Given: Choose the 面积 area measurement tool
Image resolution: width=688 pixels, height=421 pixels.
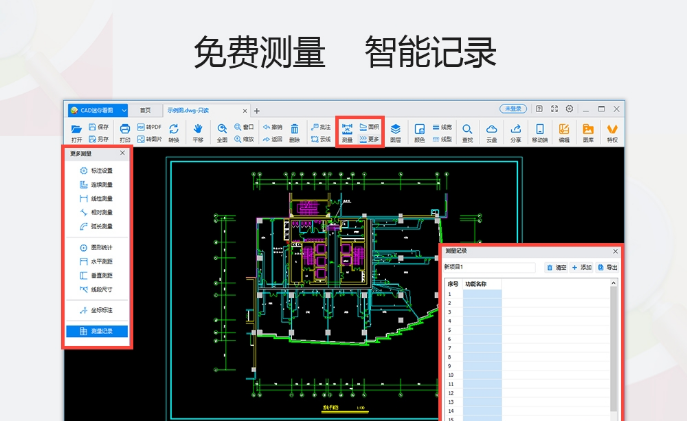Looking at the screenshot, I should [369, 127].
